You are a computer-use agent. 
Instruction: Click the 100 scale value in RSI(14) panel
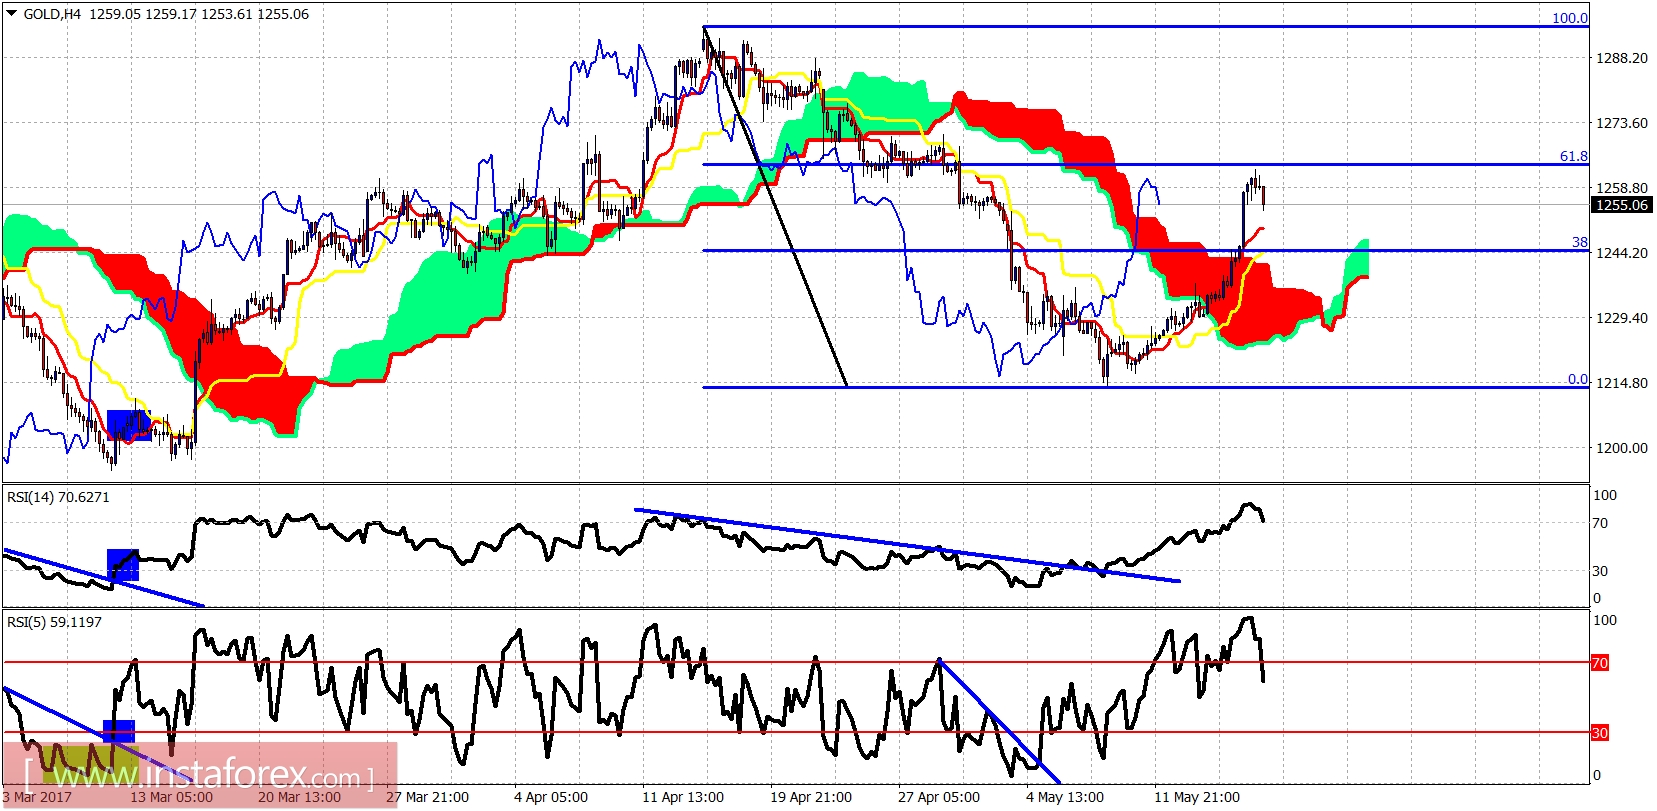1604,495
